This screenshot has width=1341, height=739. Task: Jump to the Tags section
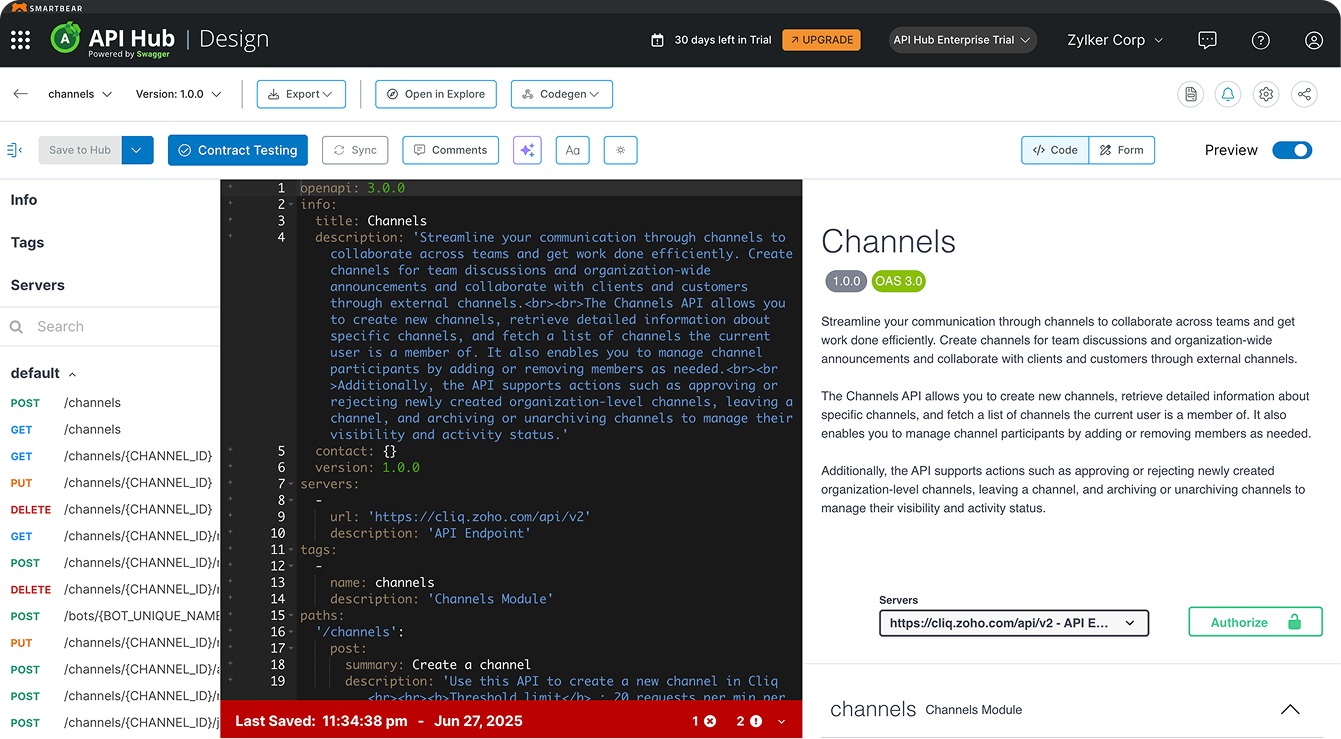click(x=27, y=243)
